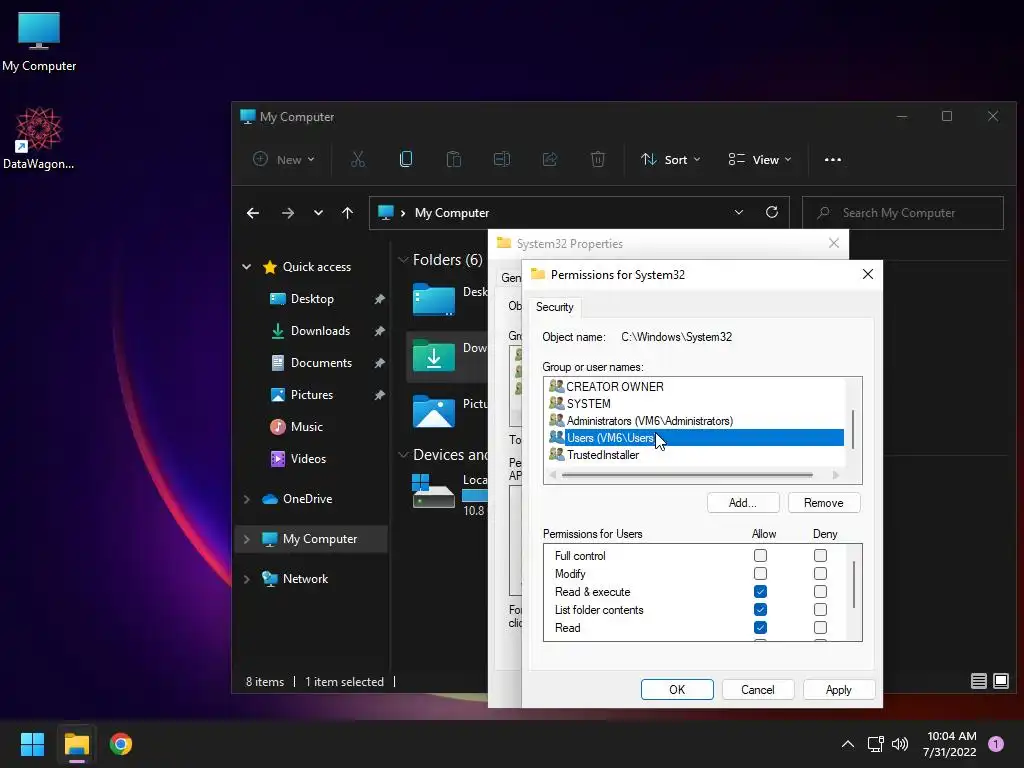Refresh the My Computer address bar
This screenshot has width=1024, height=768.
[x=772, y=212]
